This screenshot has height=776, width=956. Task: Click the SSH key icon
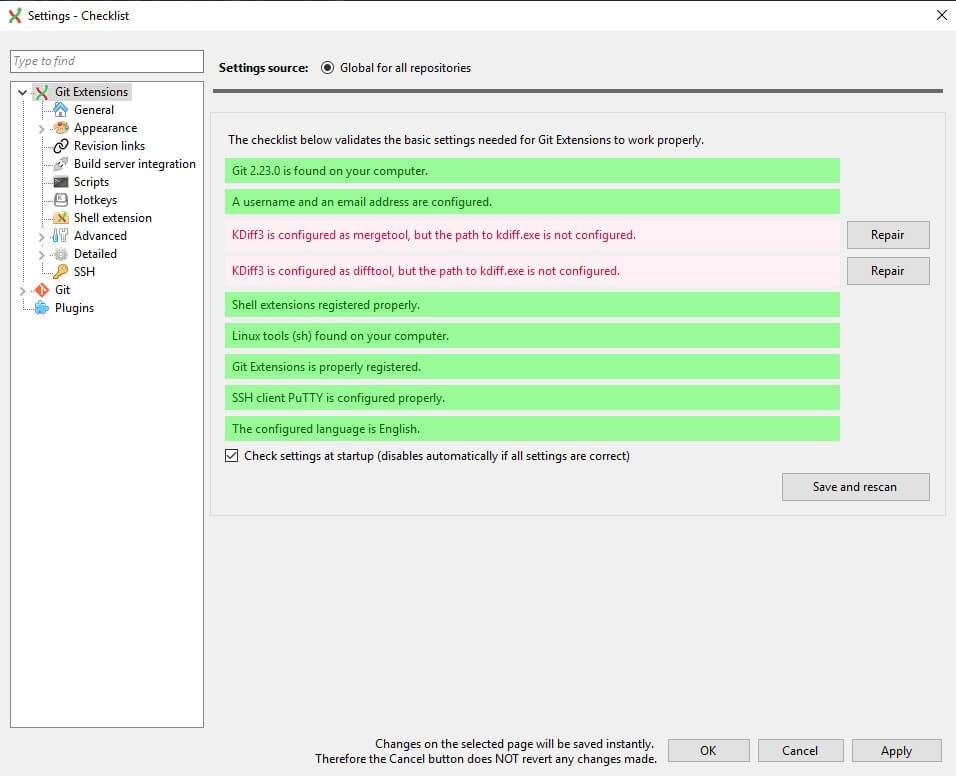pos(60,272)
